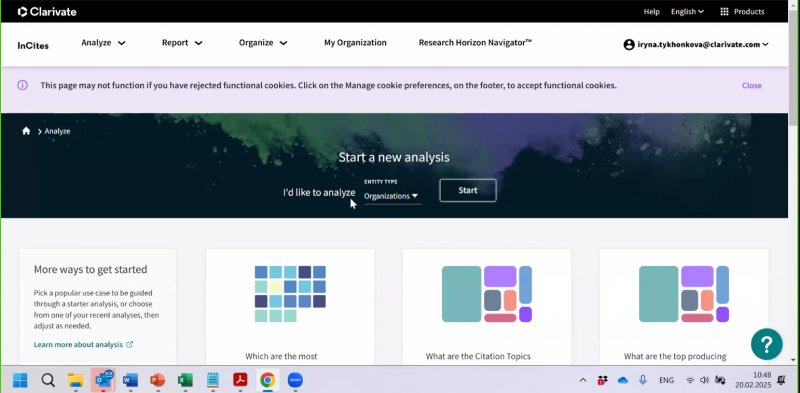Open Research Horizon Navigator
This screenshot has width=800, height=393.
click(x=475, y=43)
